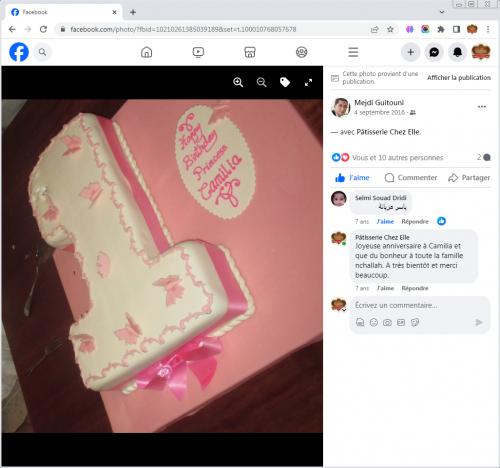Image resolution: width=500 pixels, height=468 pixels.
Task: Open Messenger chats
Action: click(x=434, y=52)
